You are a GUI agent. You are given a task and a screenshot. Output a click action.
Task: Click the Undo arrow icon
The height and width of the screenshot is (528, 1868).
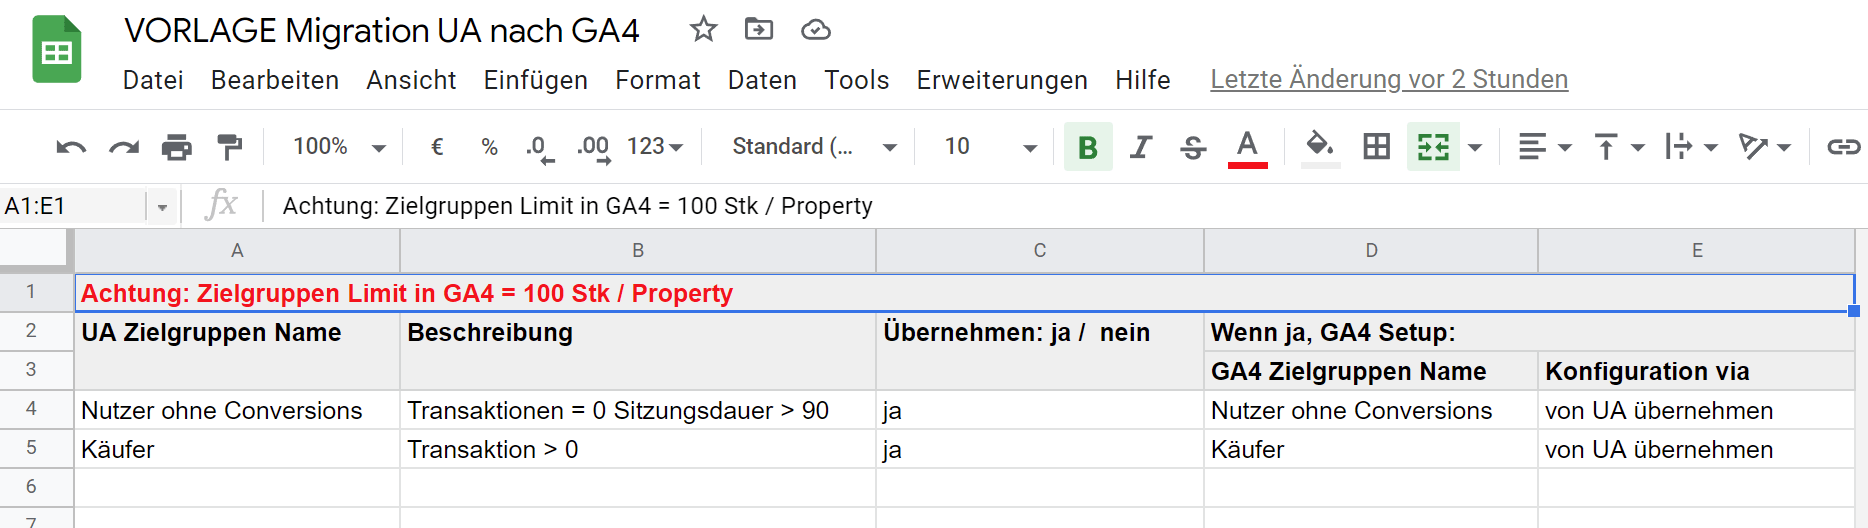(71, 148)
